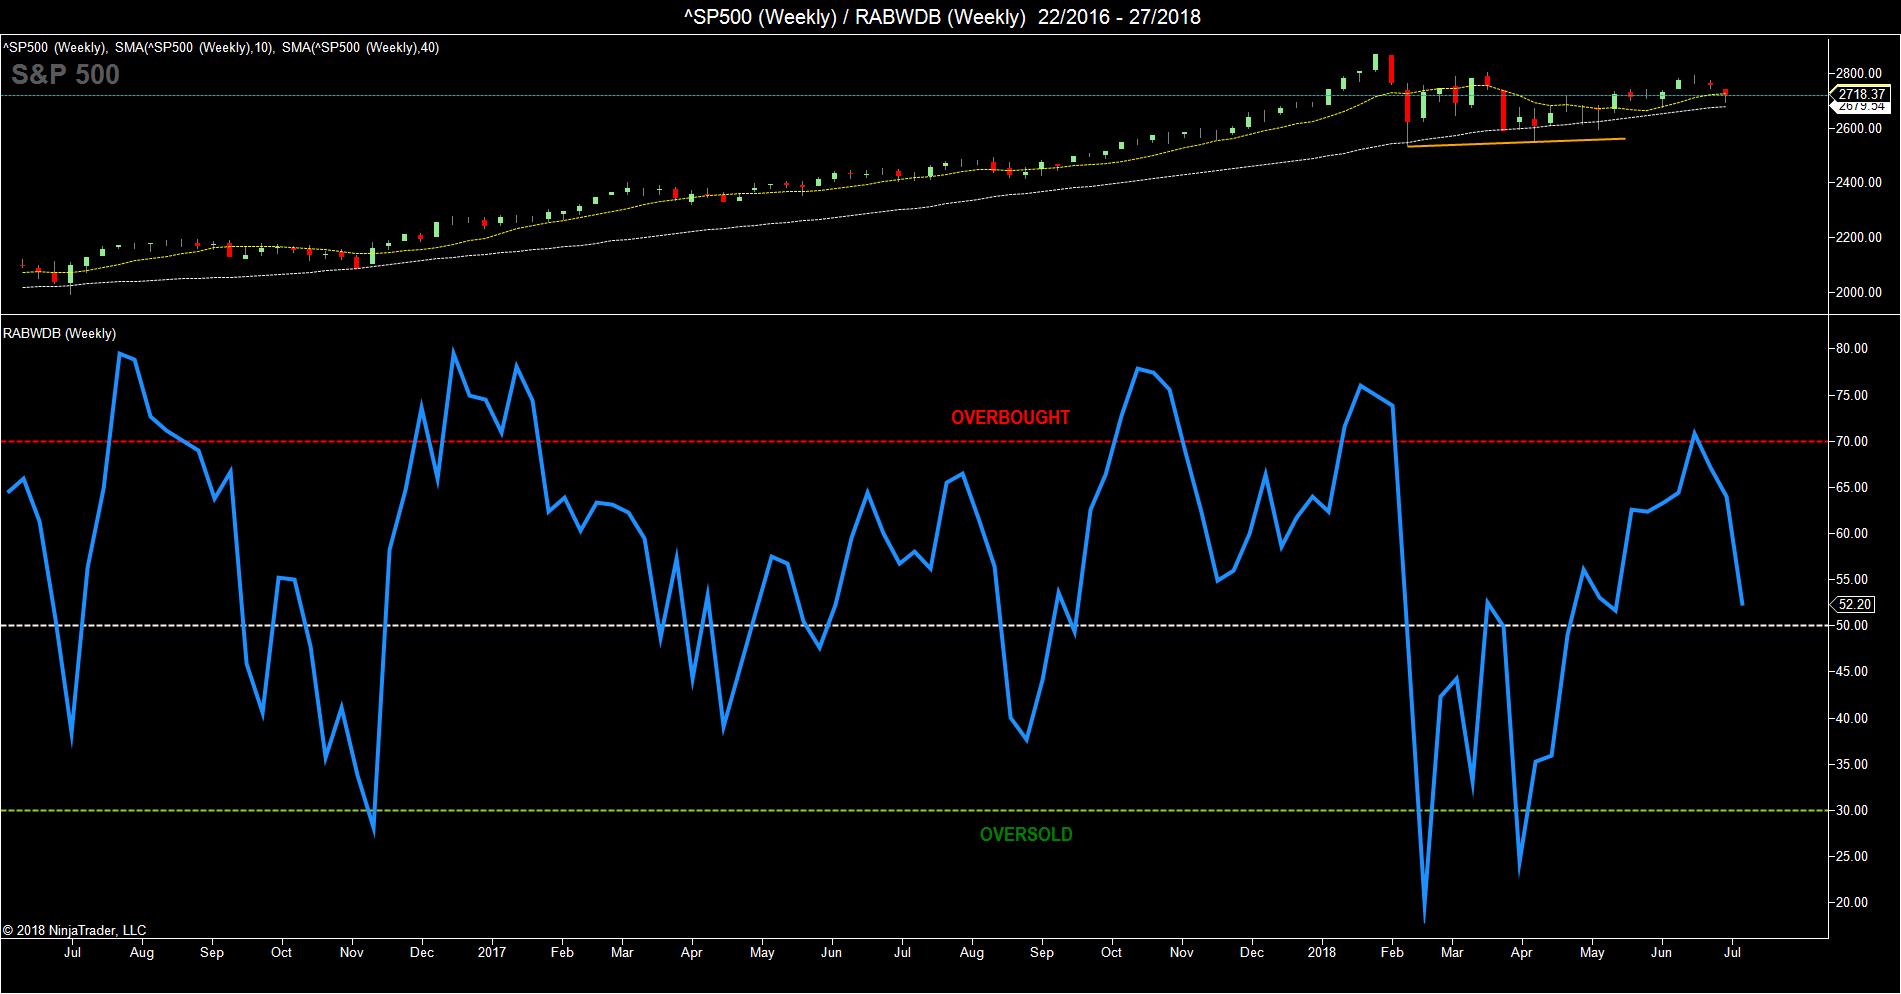Click the 2800.00 price axis label
Image resolution: width=1901 pixels, height=994 pixels.
pos(1859,74)
